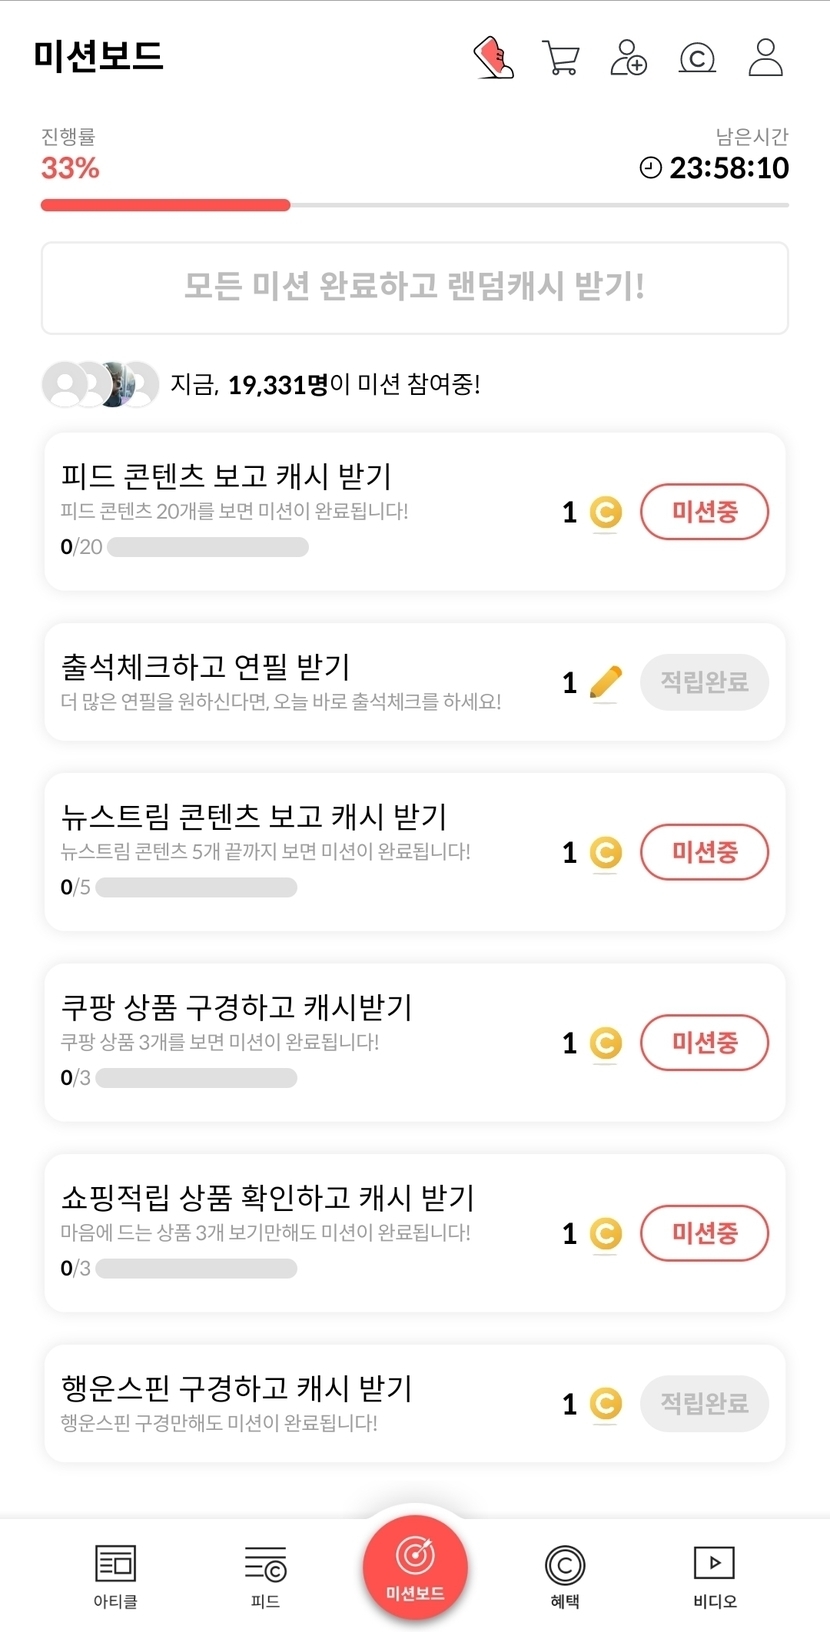
Task: Tap the pencil reward icon
Action: click(605, 682)
